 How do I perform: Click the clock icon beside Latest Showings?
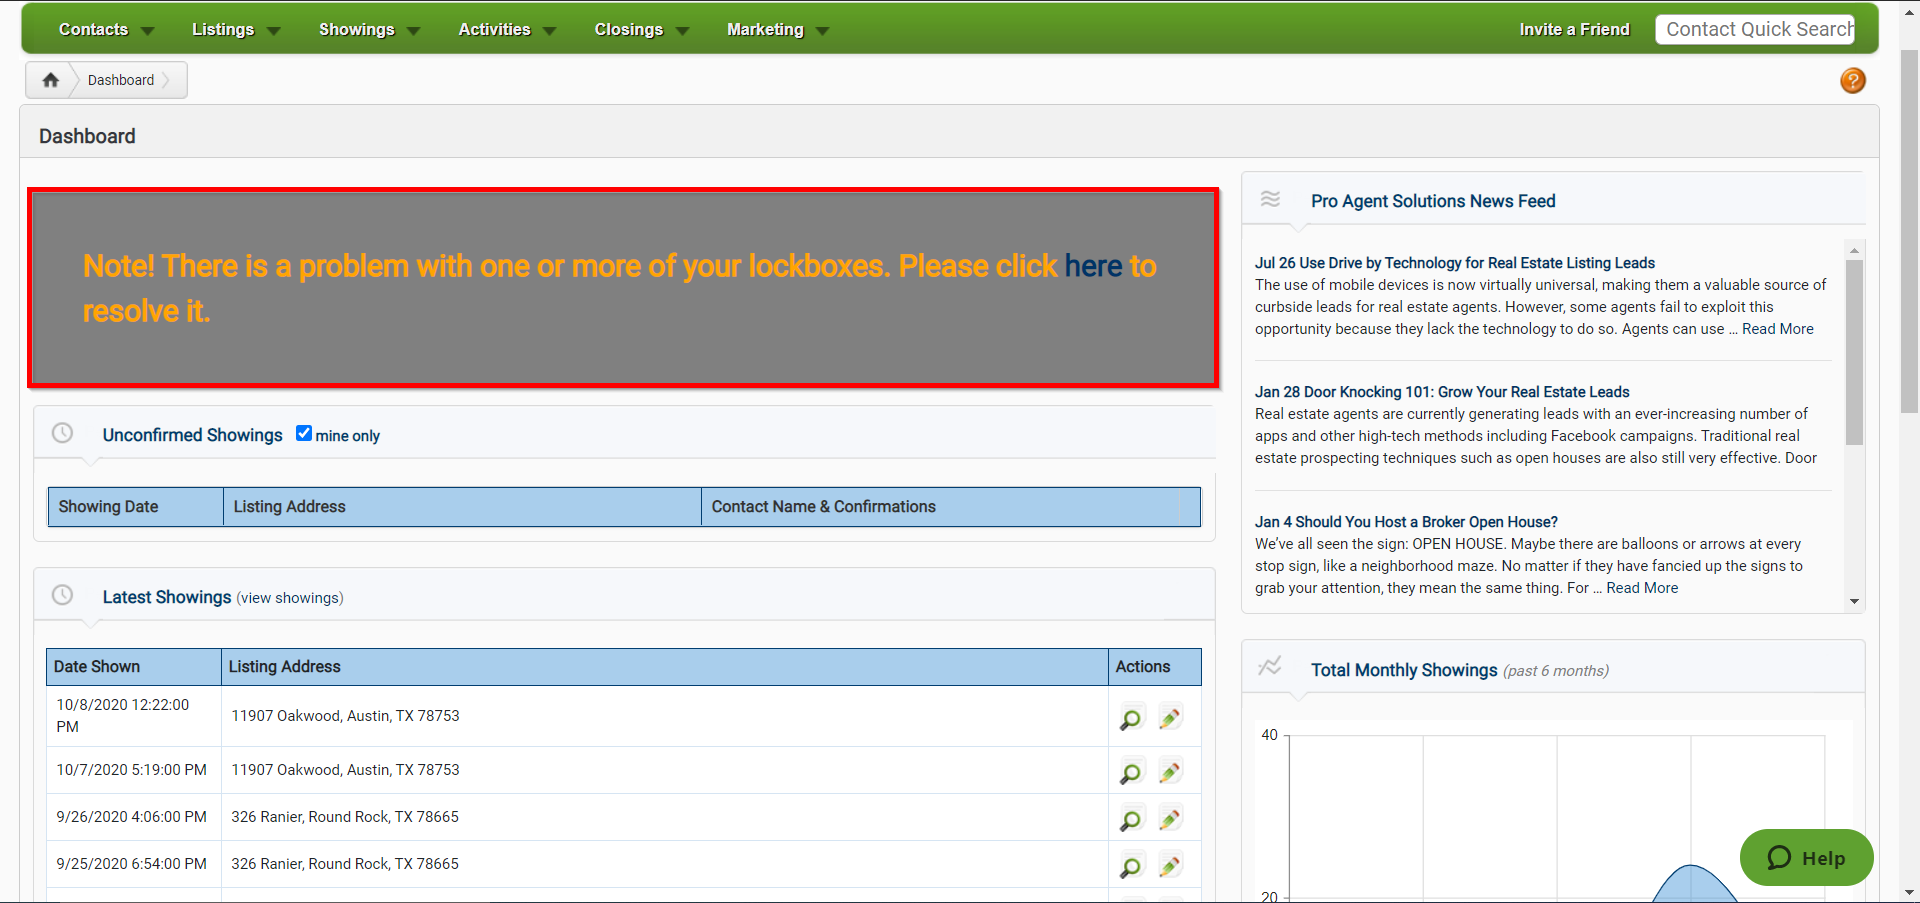[x=62, y=595]
